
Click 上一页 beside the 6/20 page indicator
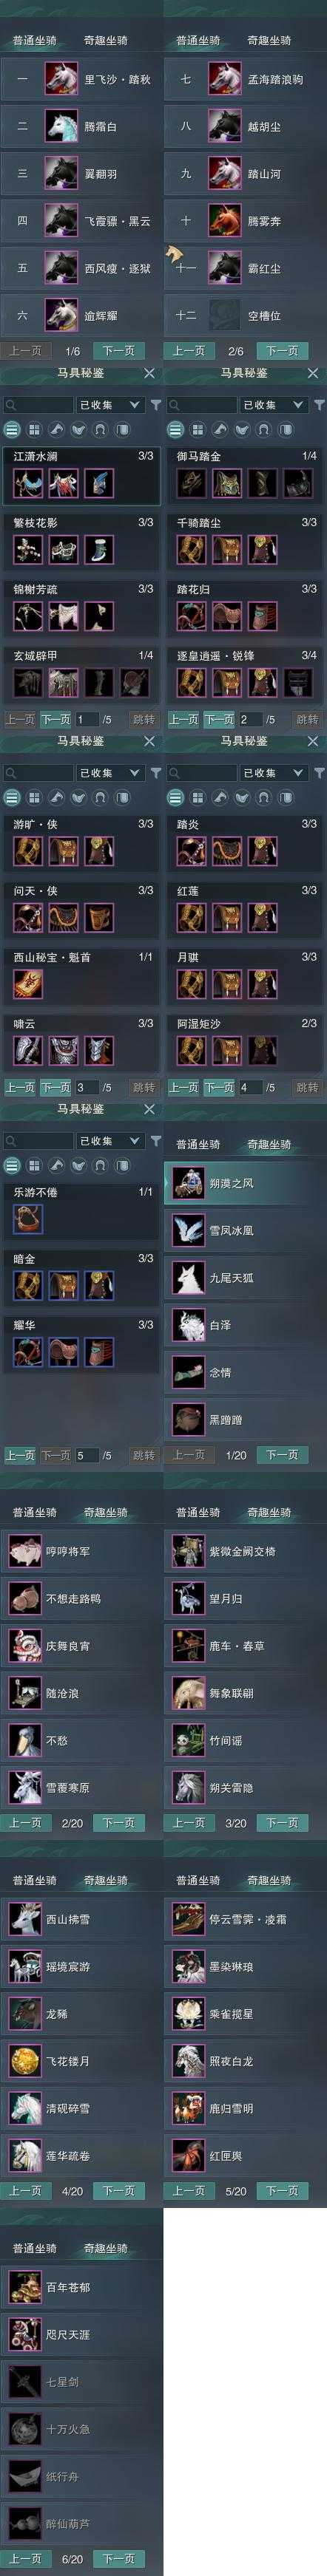pyautogui.click(x=25, y=2559)
